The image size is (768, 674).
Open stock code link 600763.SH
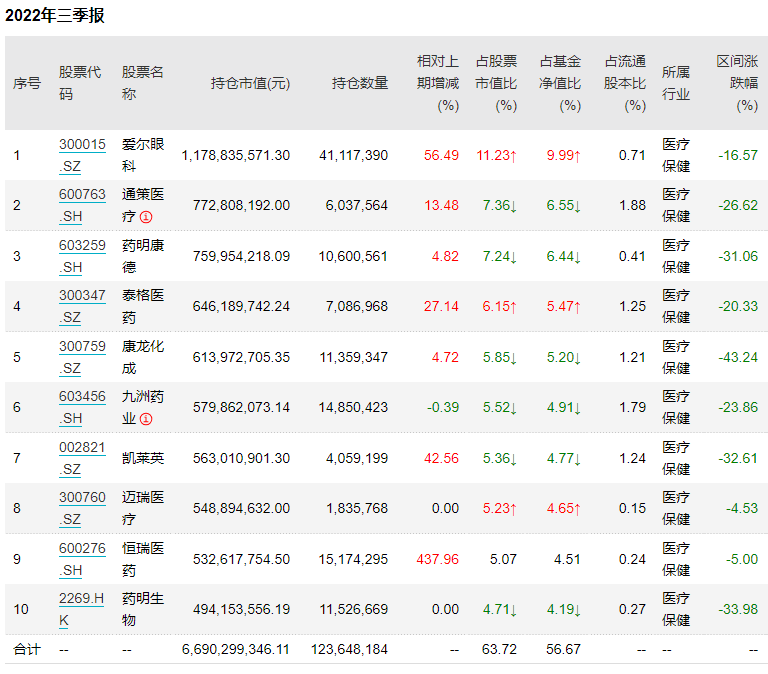81,205
